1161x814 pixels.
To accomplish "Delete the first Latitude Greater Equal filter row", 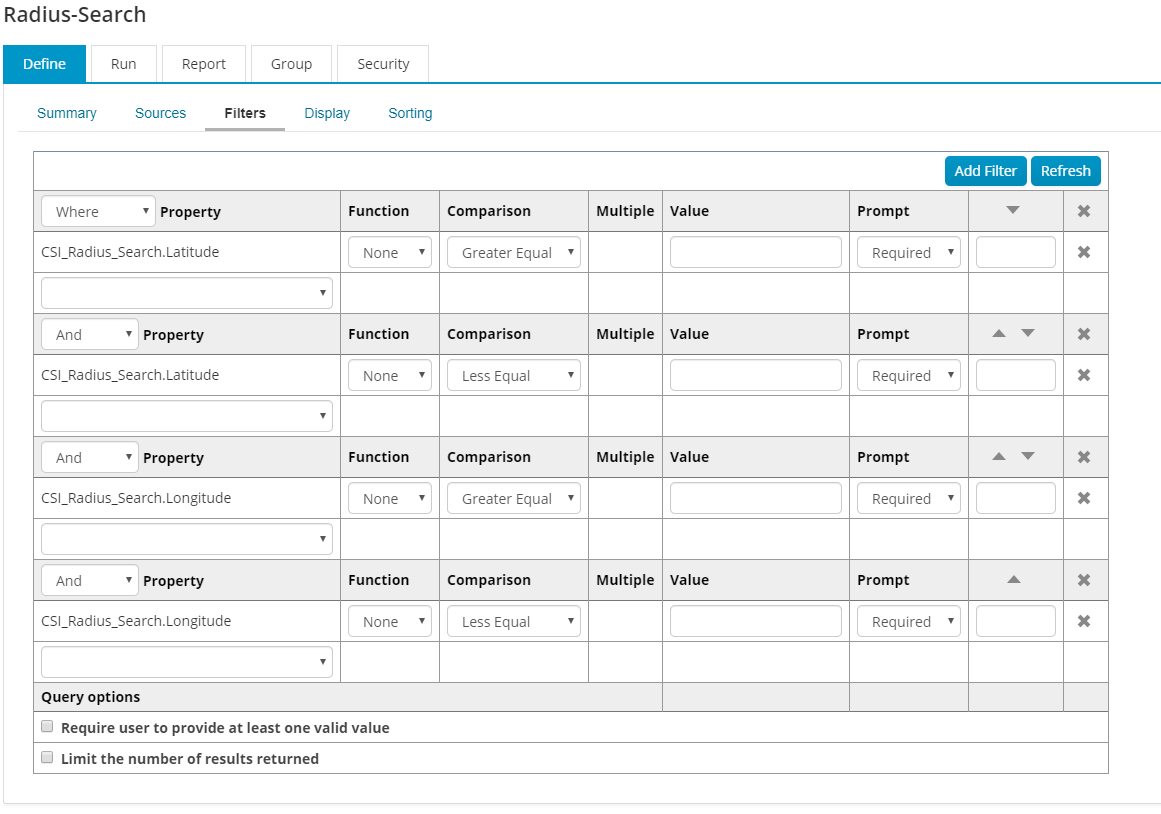I will pos(1083,252).
